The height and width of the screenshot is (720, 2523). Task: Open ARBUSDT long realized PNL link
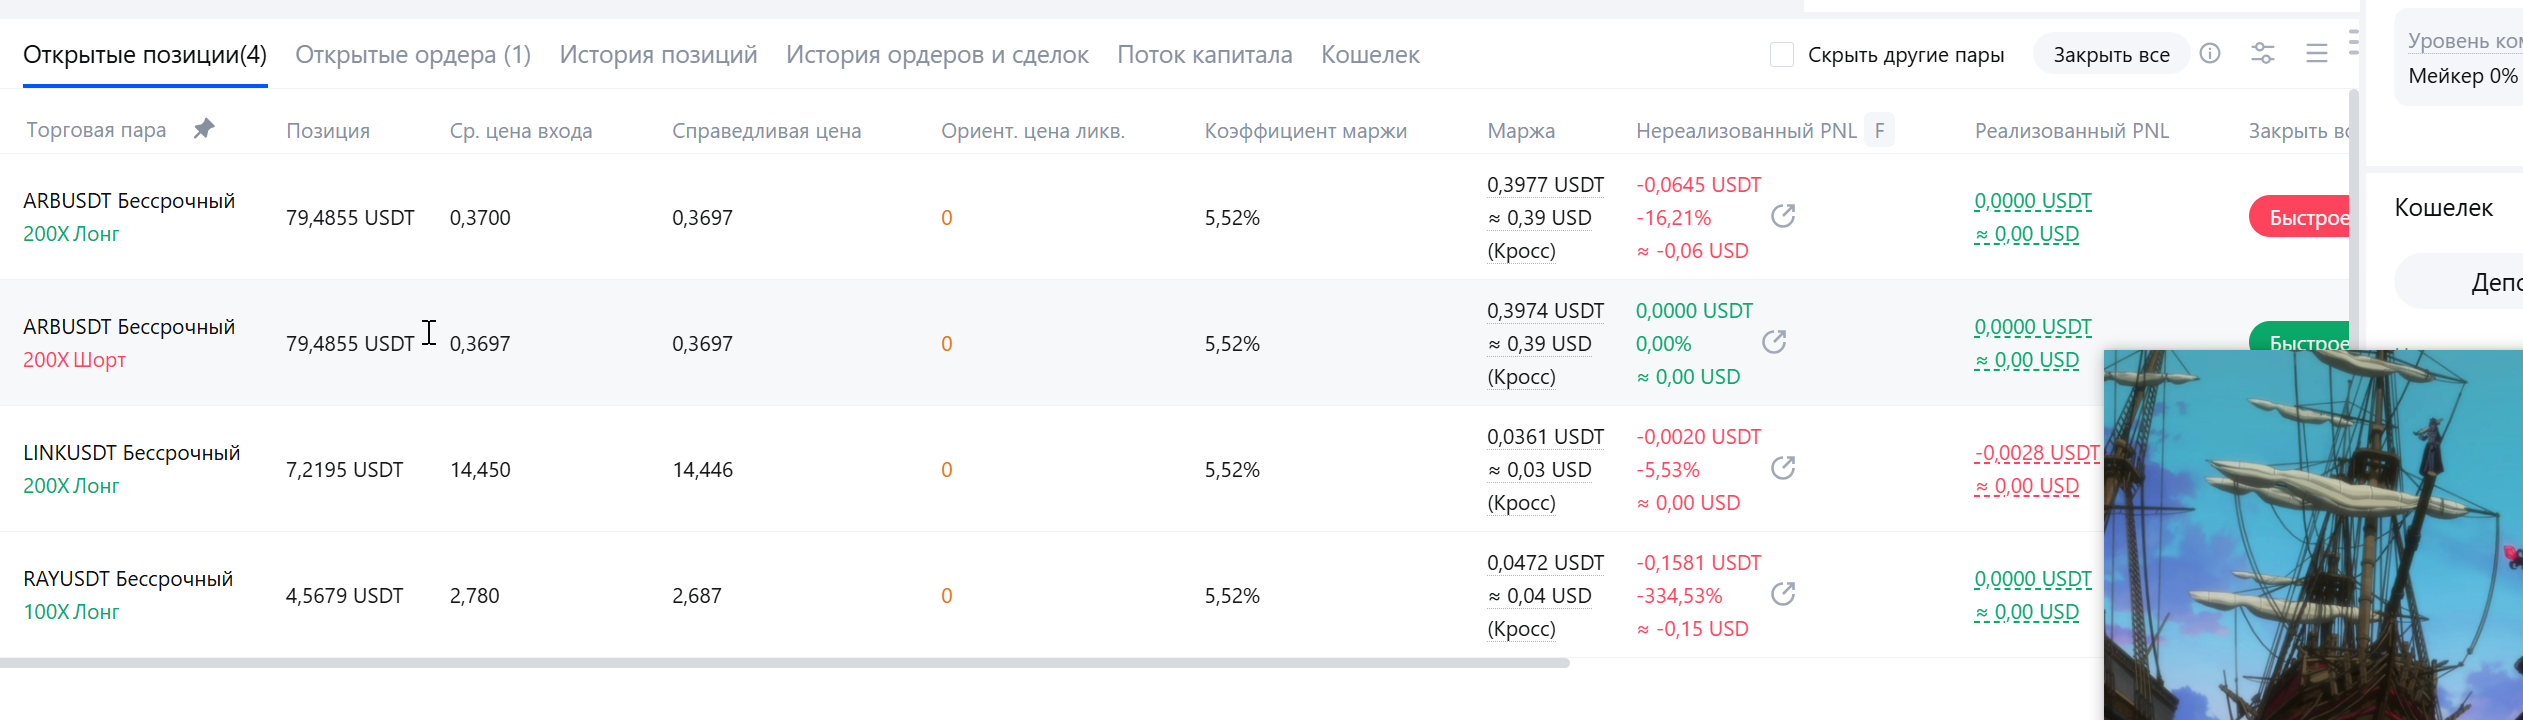(x=2033, y=201)
